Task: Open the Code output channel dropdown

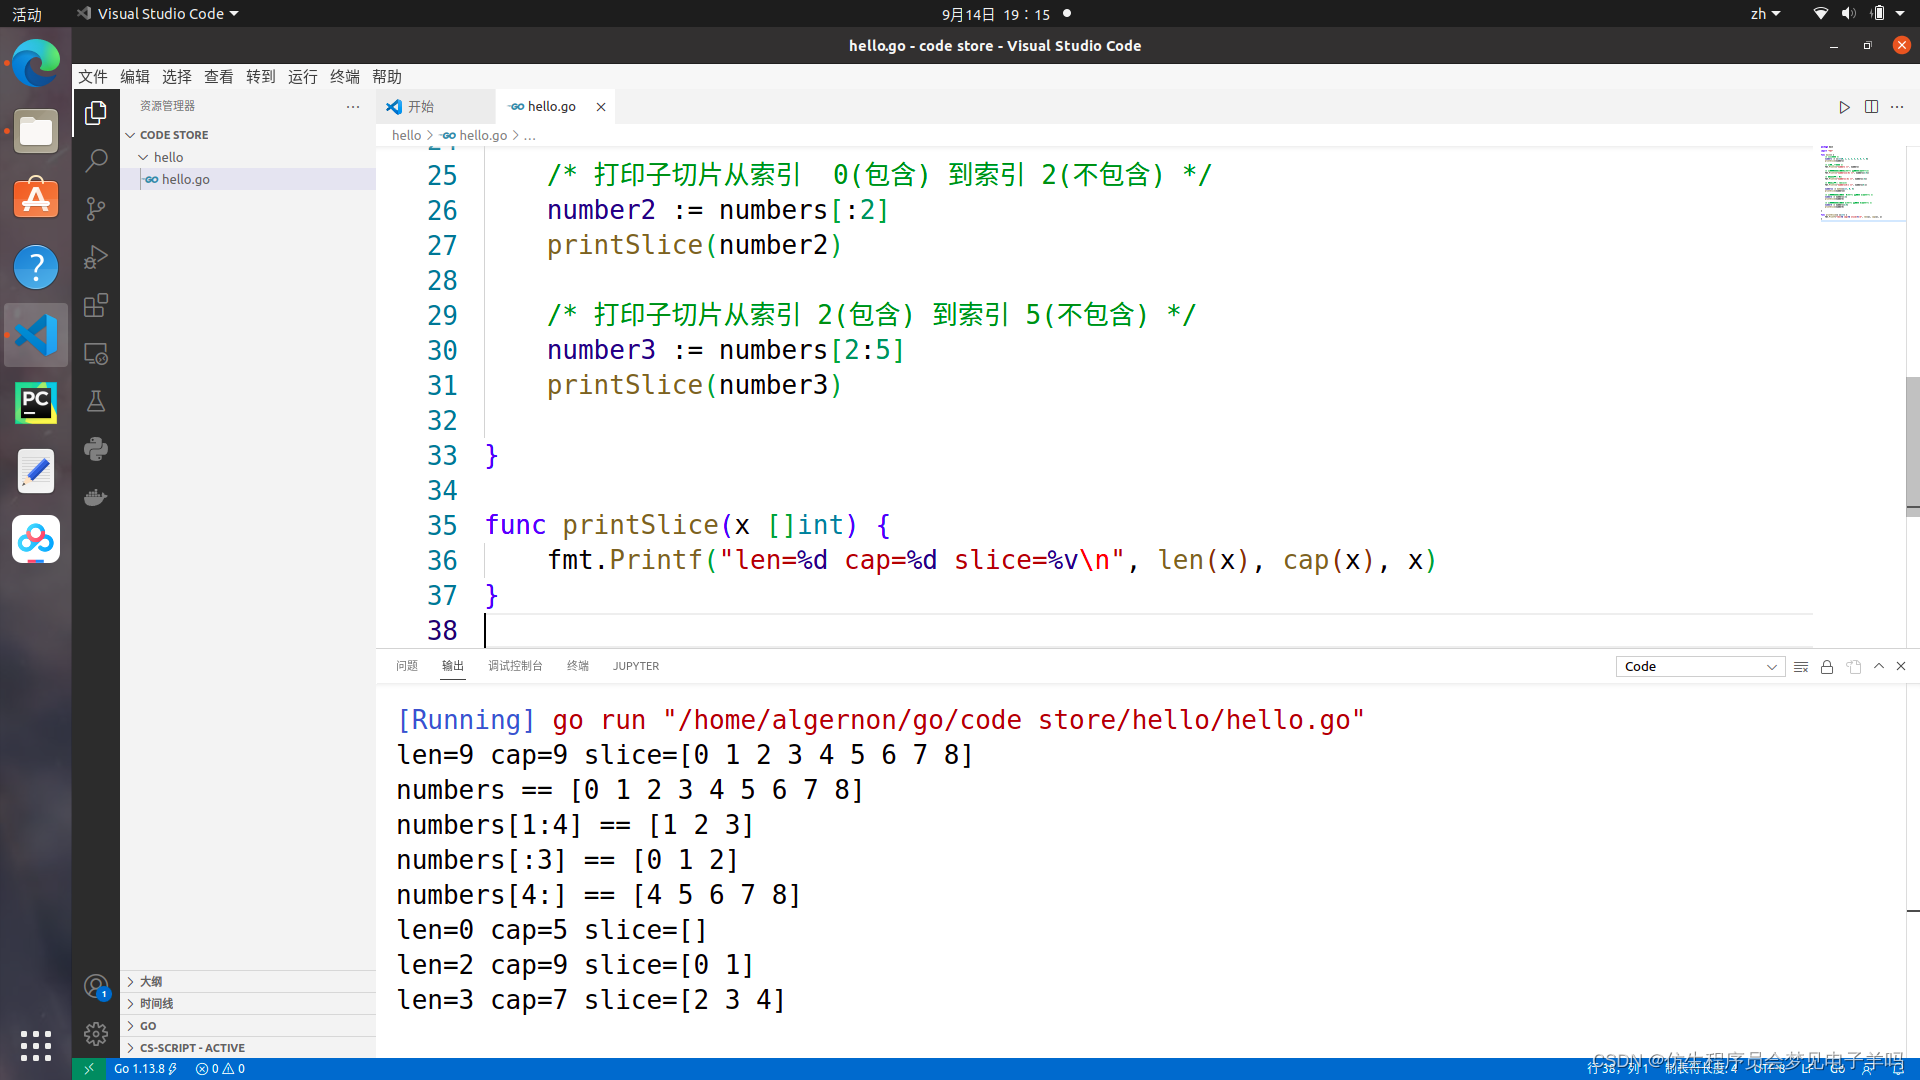Action: click(1700, 667)
